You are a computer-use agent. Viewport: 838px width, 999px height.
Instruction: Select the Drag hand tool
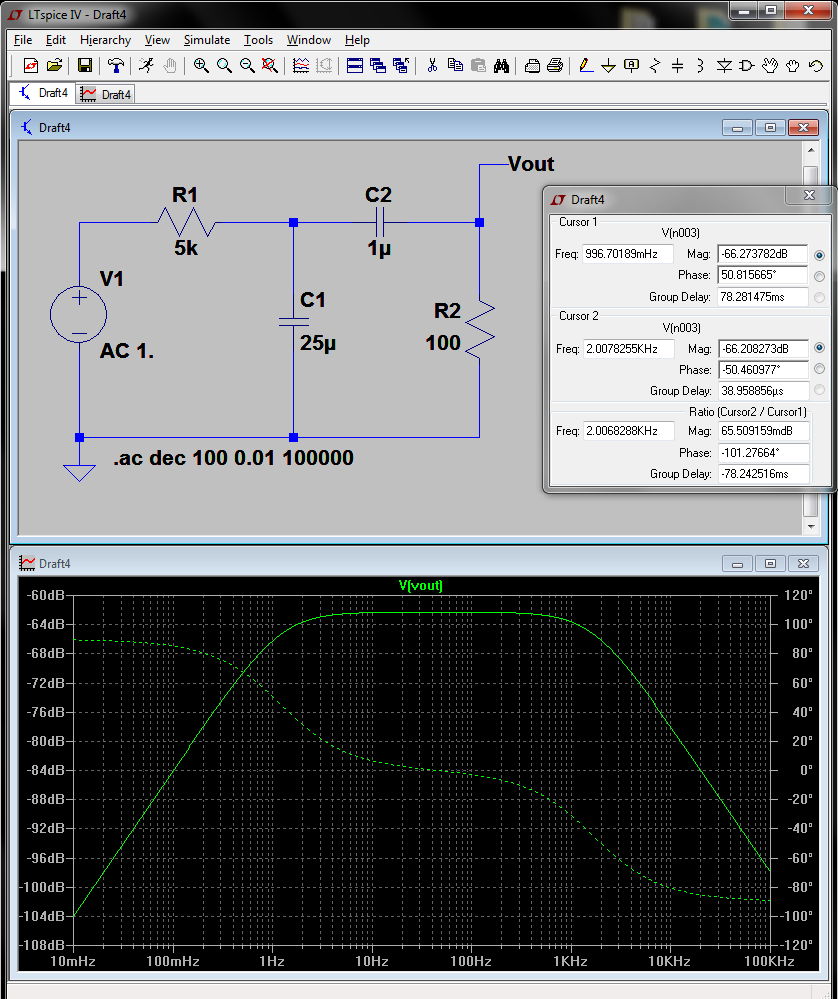(793, 65)
